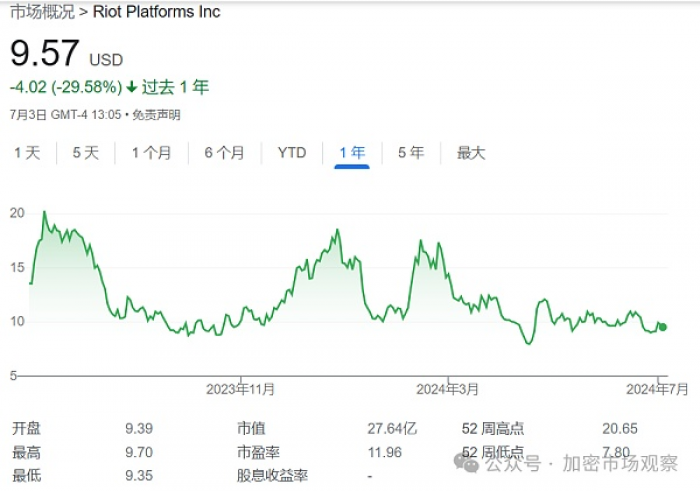
Task: Click the 2023年11月 axis label
Action: (x=240, y=390)
